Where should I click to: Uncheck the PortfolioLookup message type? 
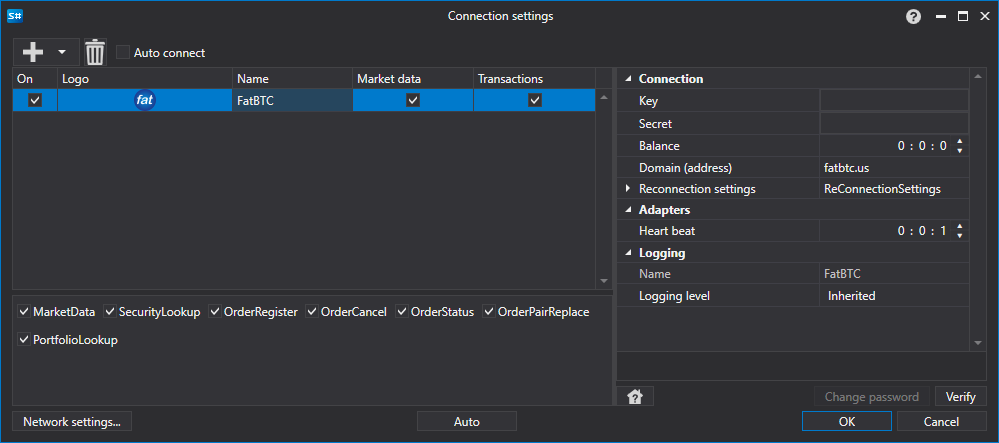pyautogui.click(x=24, y=340)
